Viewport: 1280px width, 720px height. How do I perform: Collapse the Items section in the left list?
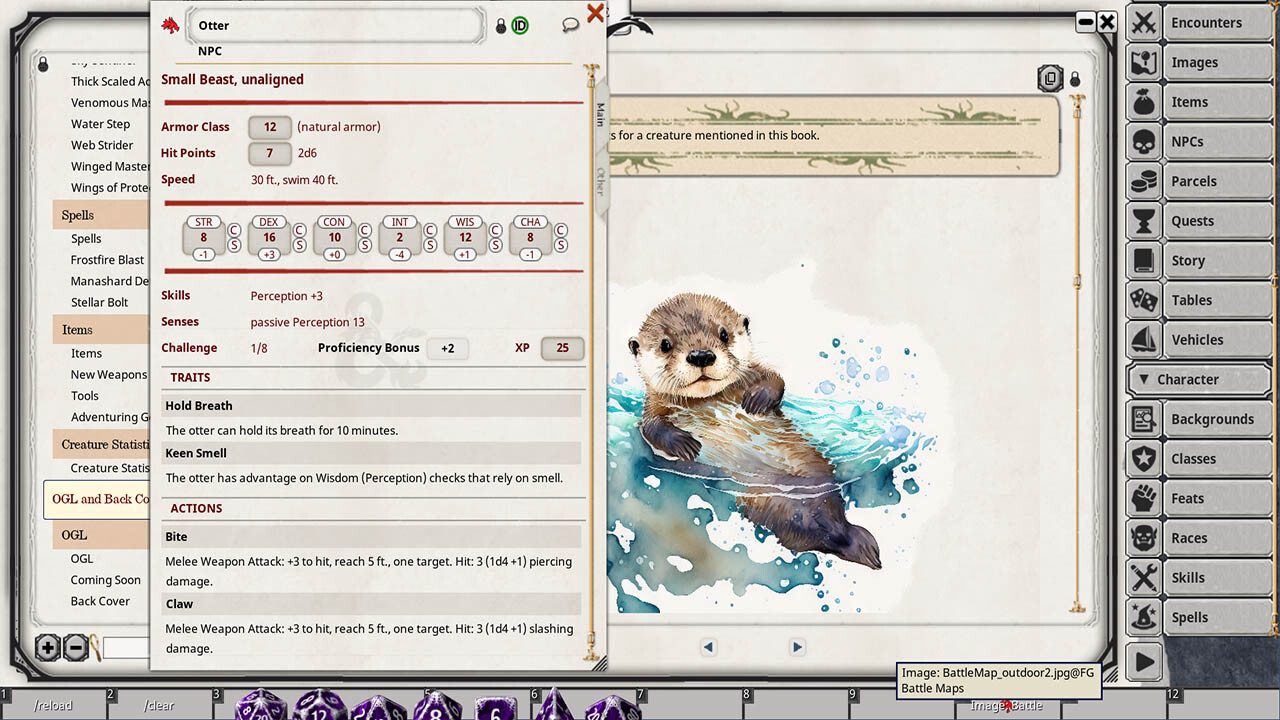[77, 329]
